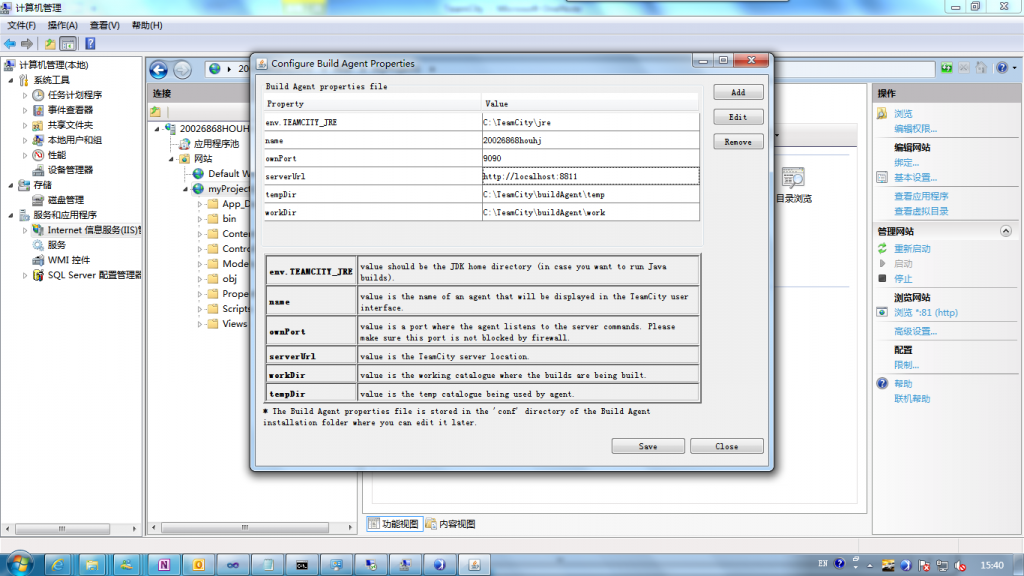
Task: Open the 帮助(H) menu
Action: pos(147,25)
